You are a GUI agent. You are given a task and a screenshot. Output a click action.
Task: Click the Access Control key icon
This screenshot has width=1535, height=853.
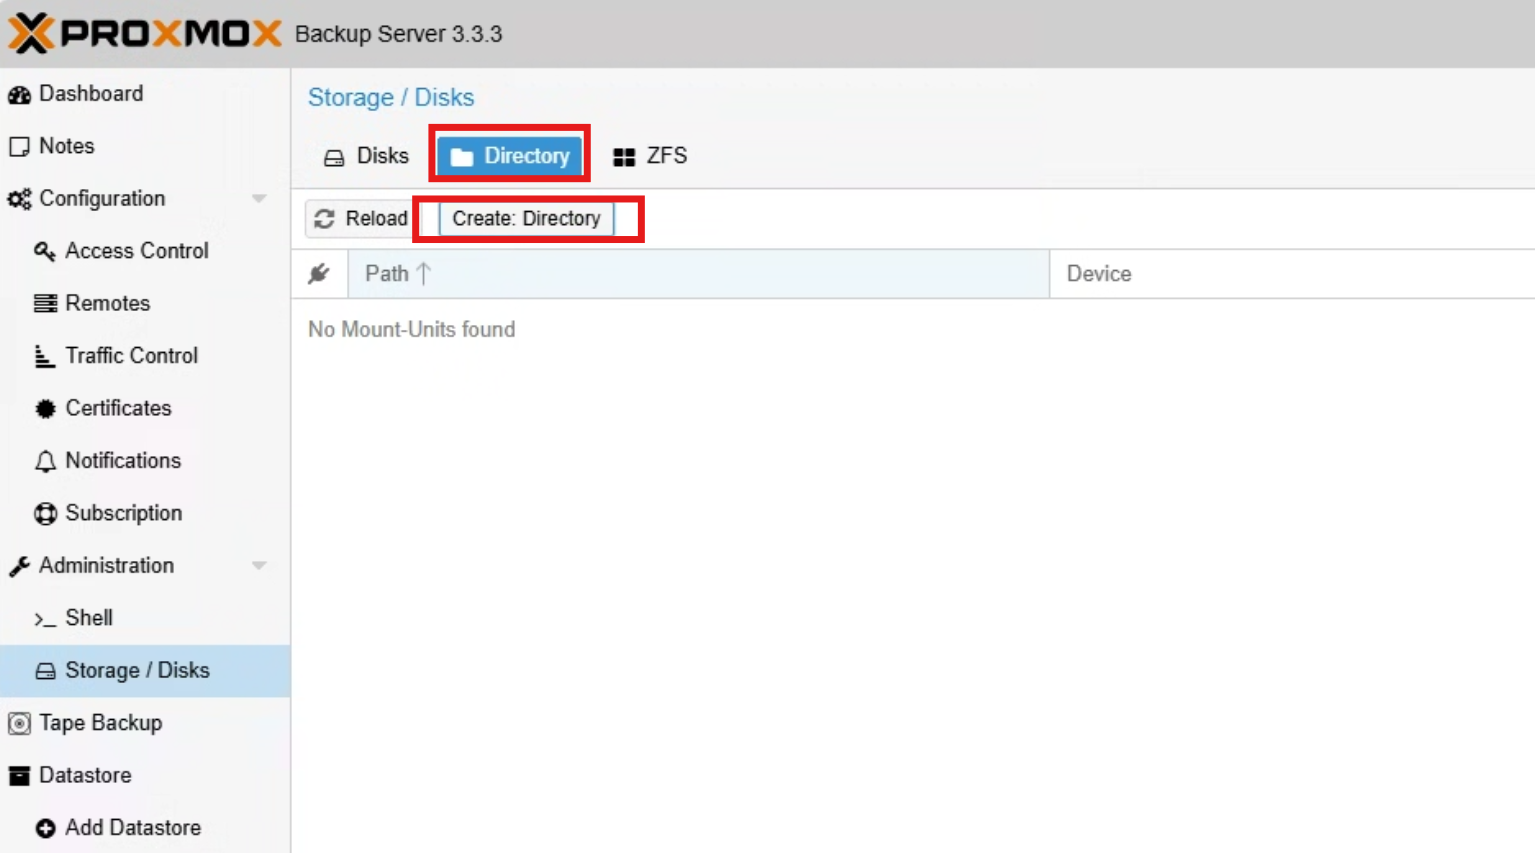click(45, 251)
